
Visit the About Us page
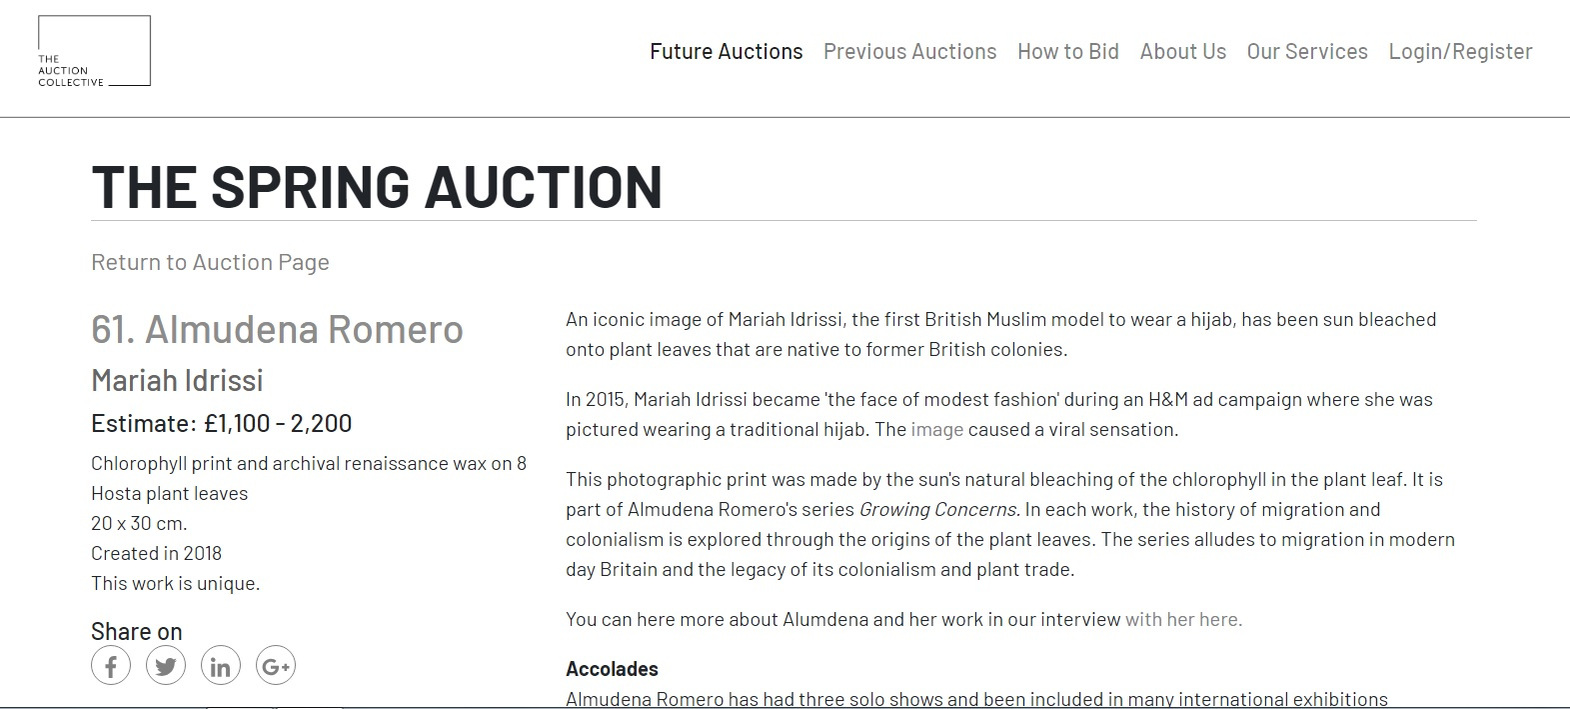(1183, 52)
